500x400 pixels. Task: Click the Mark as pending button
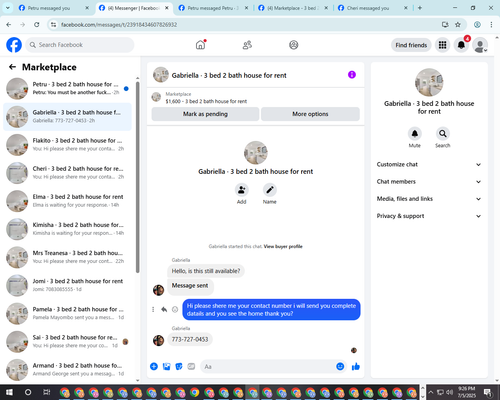pos(205,114)
